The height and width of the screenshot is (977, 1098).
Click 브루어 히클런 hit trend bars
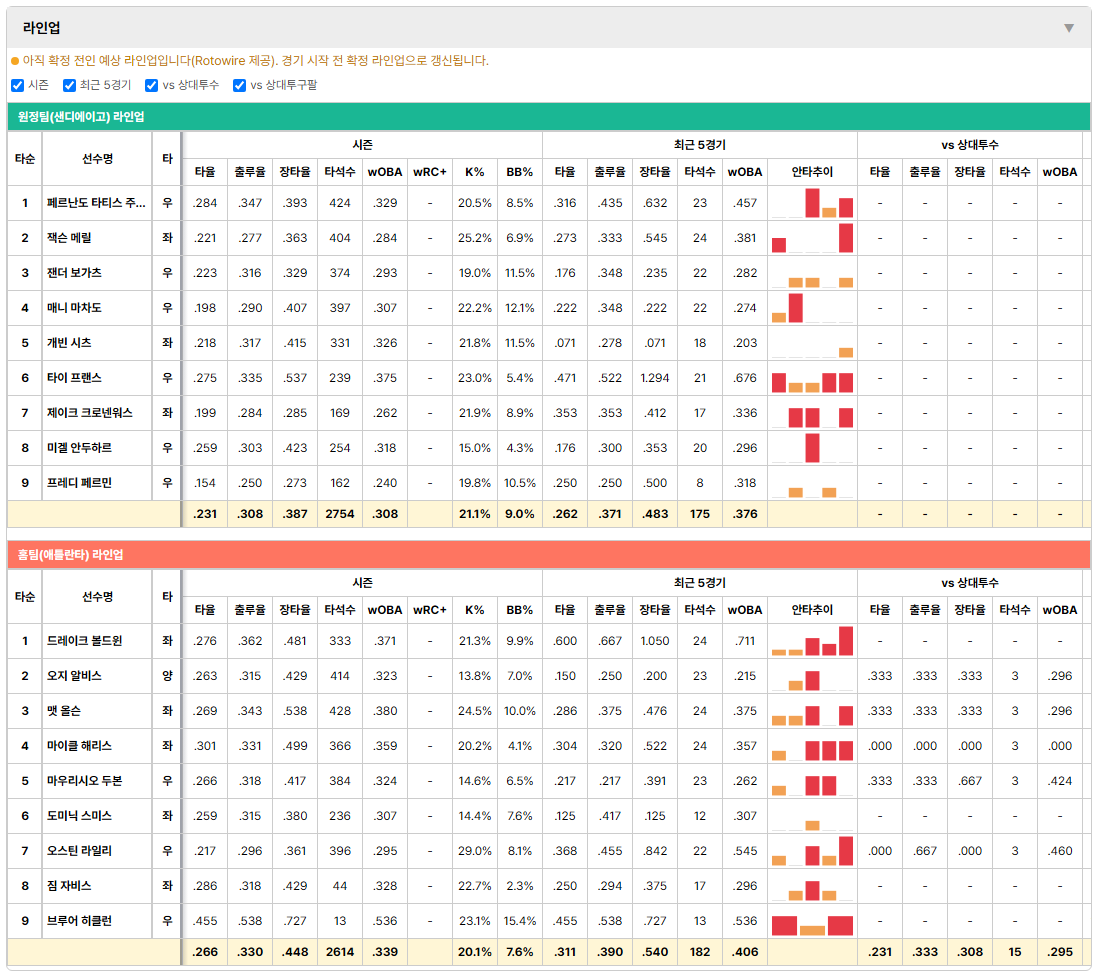pos(812,921)
